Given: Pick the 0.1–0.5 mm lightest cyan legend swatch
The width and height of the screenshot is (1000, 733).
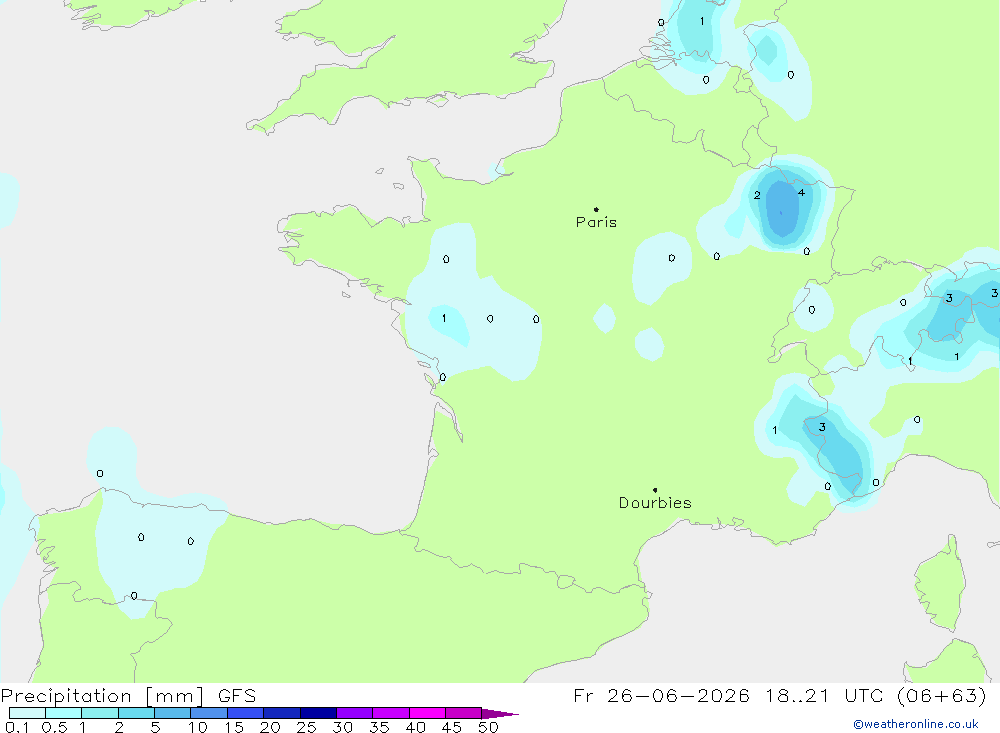Looking at the screenshot, I should [27, 713].
